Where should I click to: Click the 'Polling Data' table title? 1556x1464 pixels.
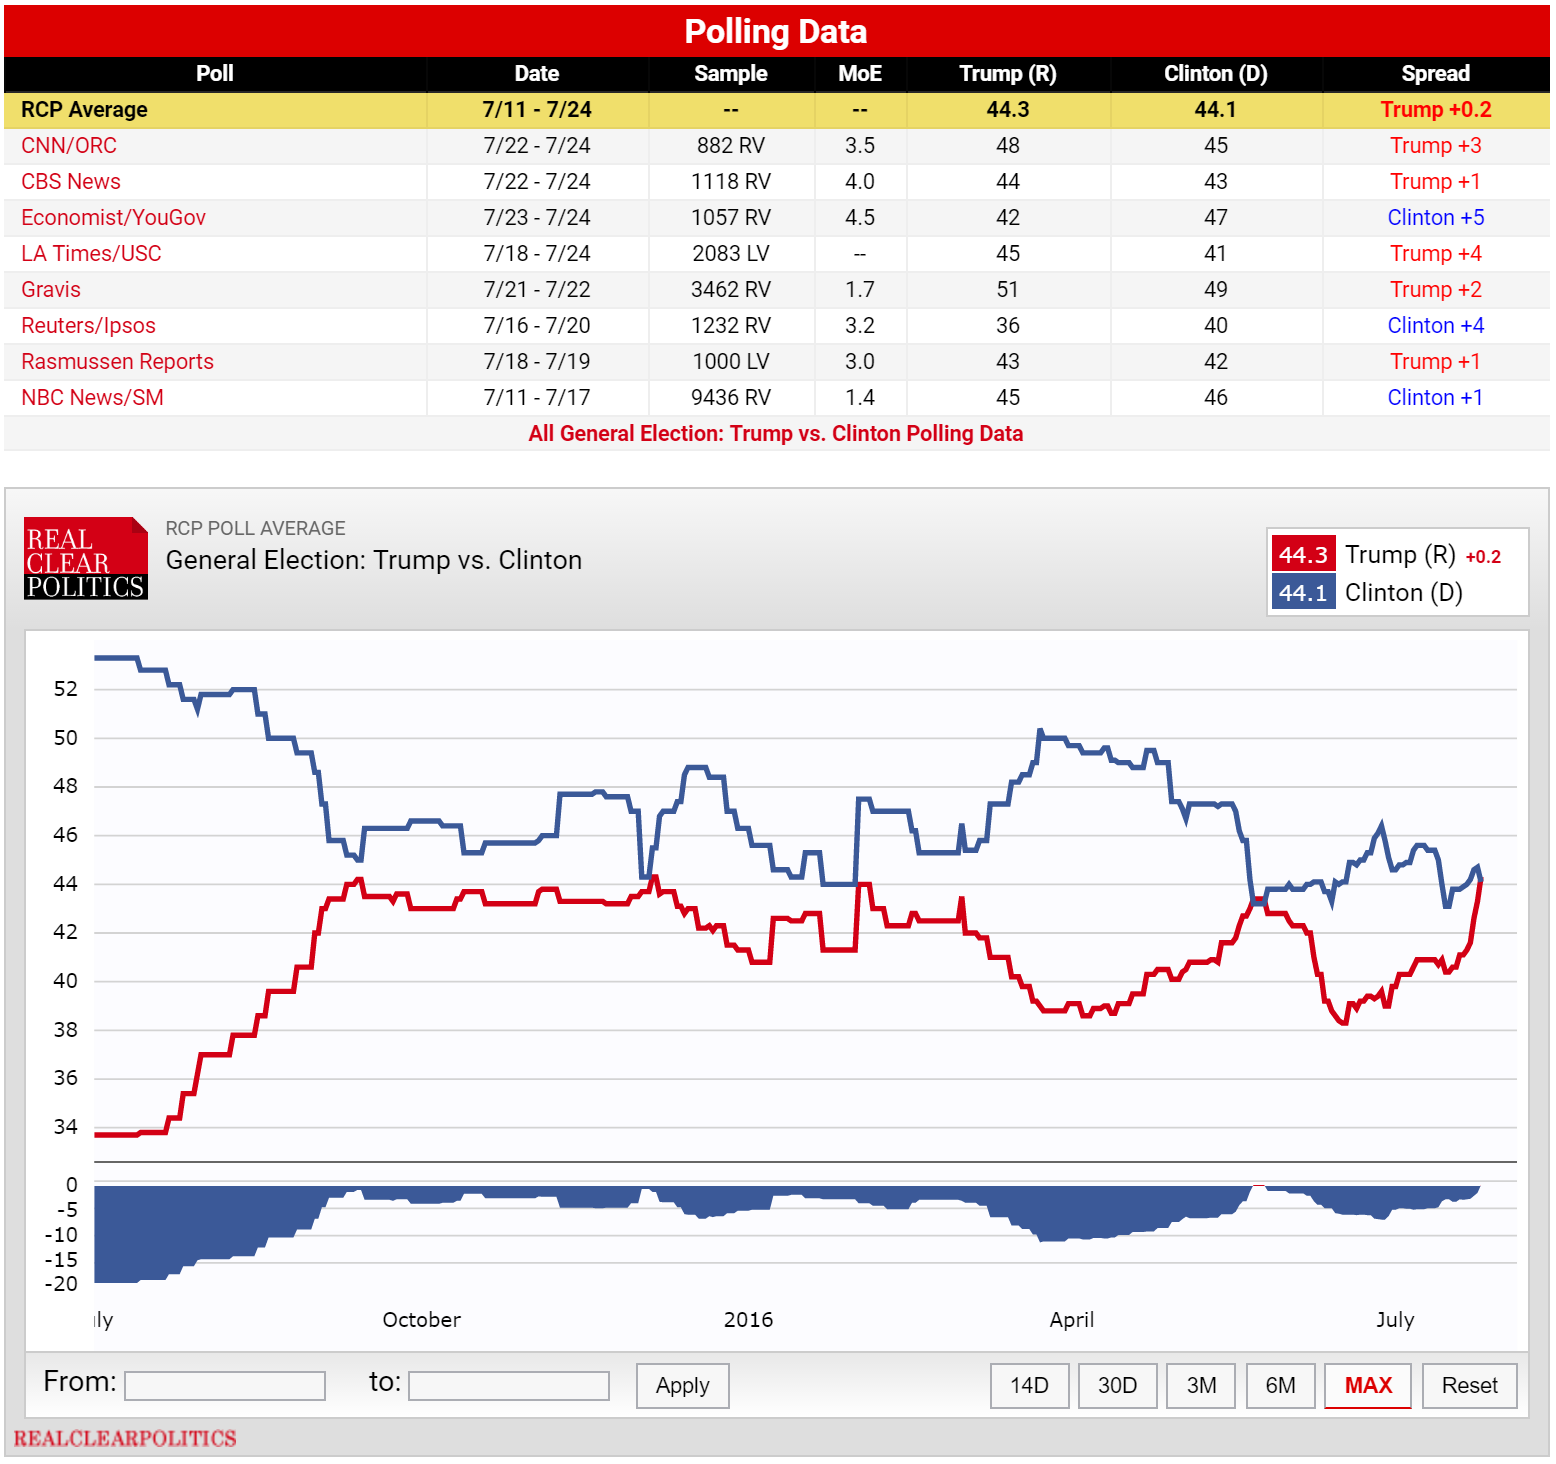776,32
